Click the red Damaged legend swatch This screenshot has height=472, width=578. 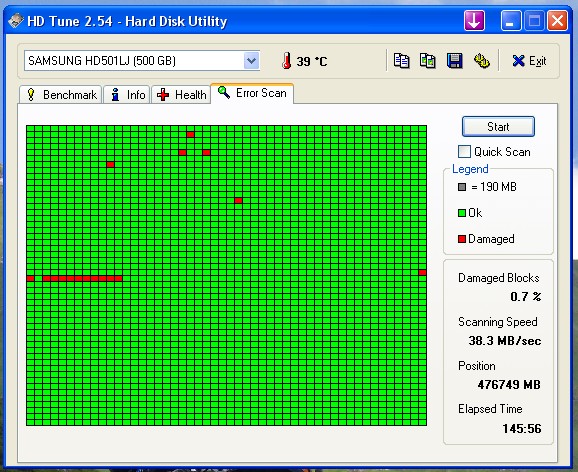tap(462, 239)
